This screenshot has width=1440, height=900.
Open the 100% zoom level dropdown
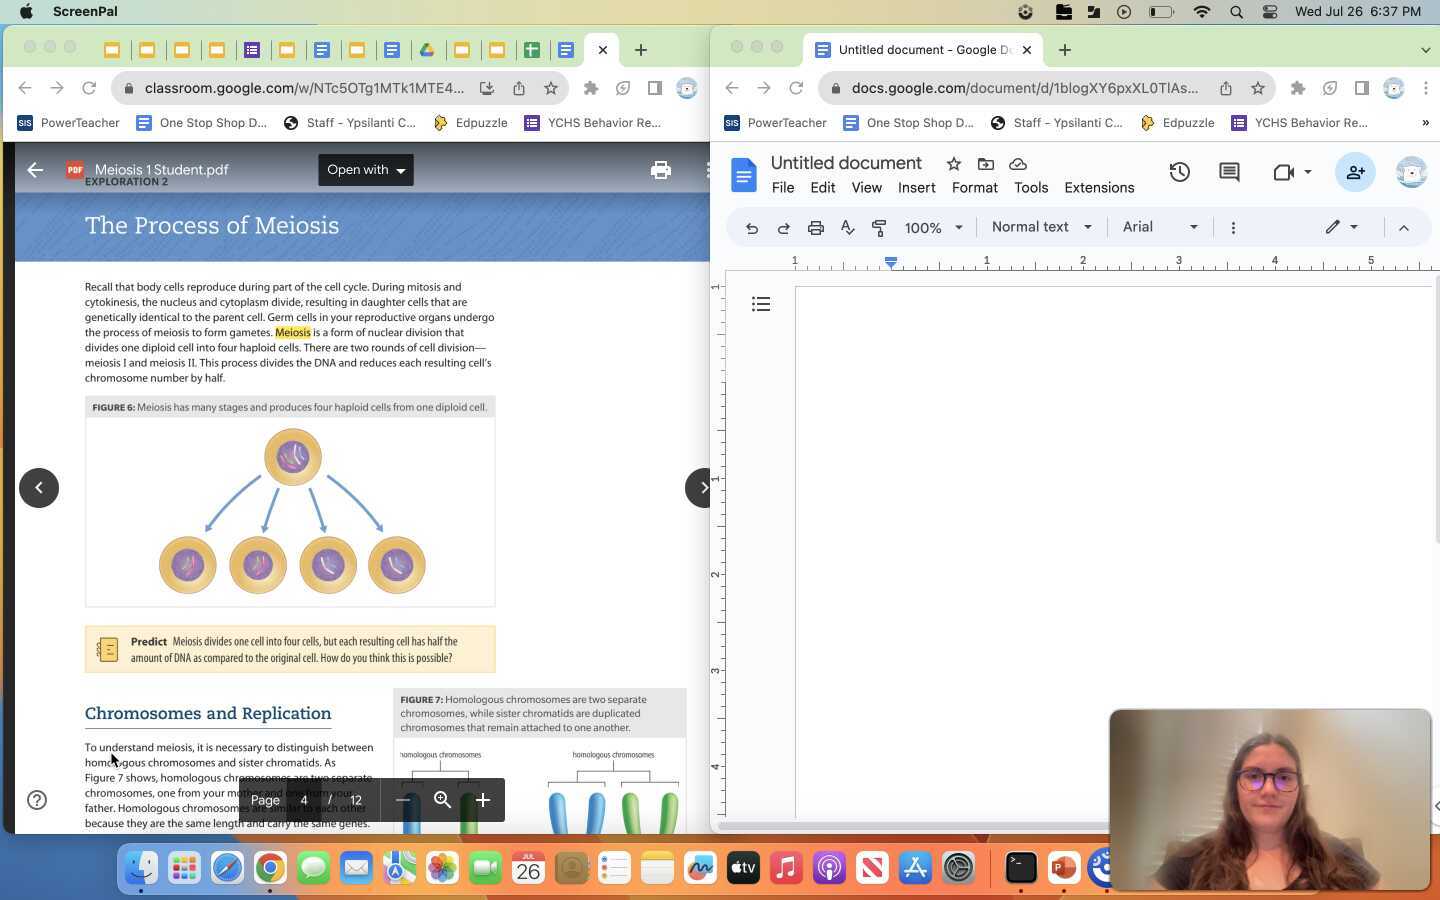point(932,228)
